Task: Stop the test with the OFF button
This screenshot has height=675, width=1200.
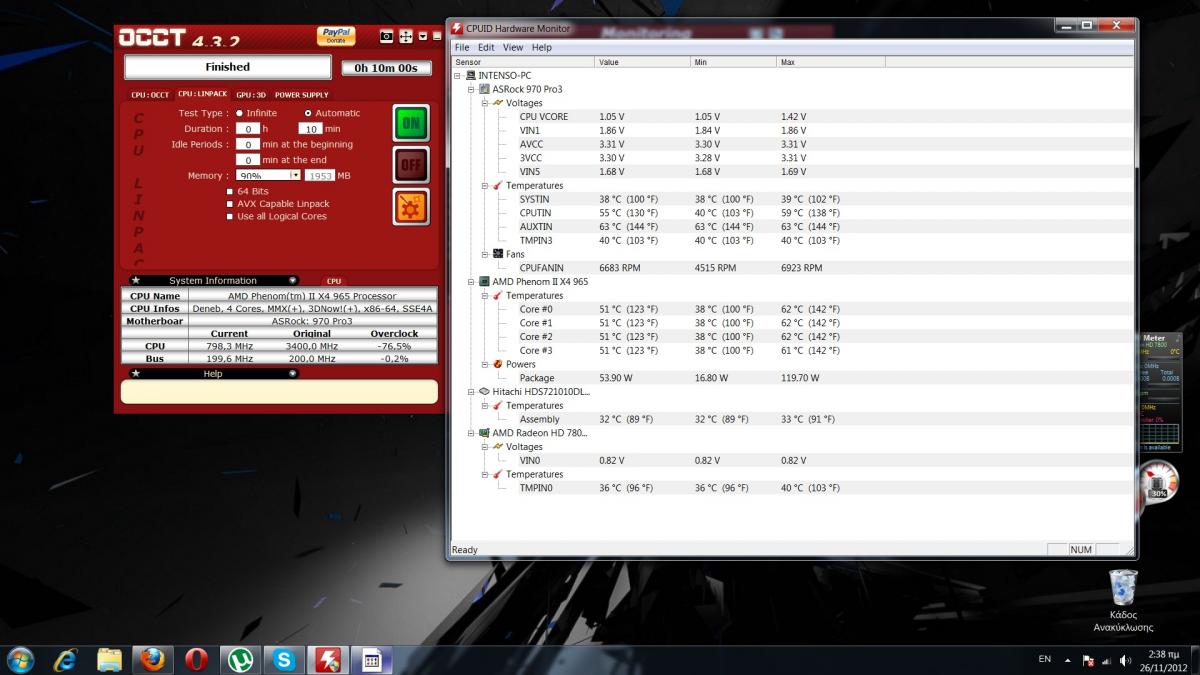Action: pos(411,164)
